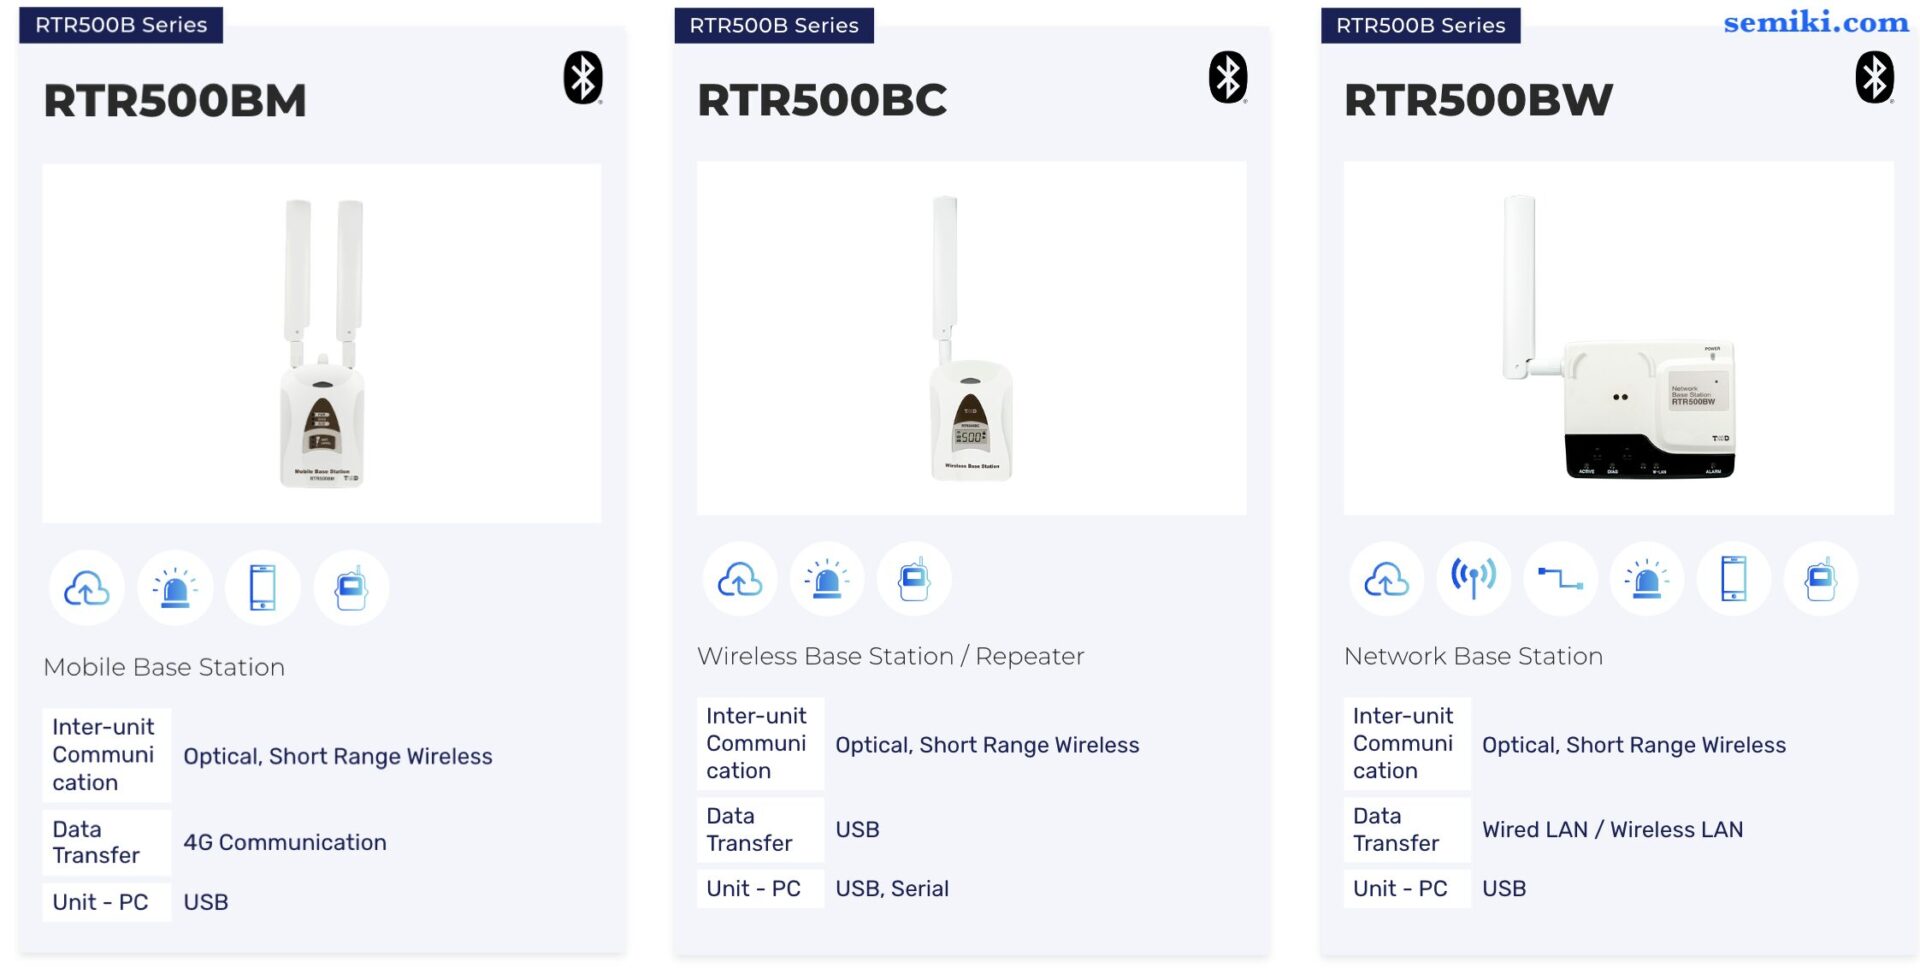Click the alarm light icon under RTR500BC
This screenshot has width=1920, height=974.
[827, 579]
